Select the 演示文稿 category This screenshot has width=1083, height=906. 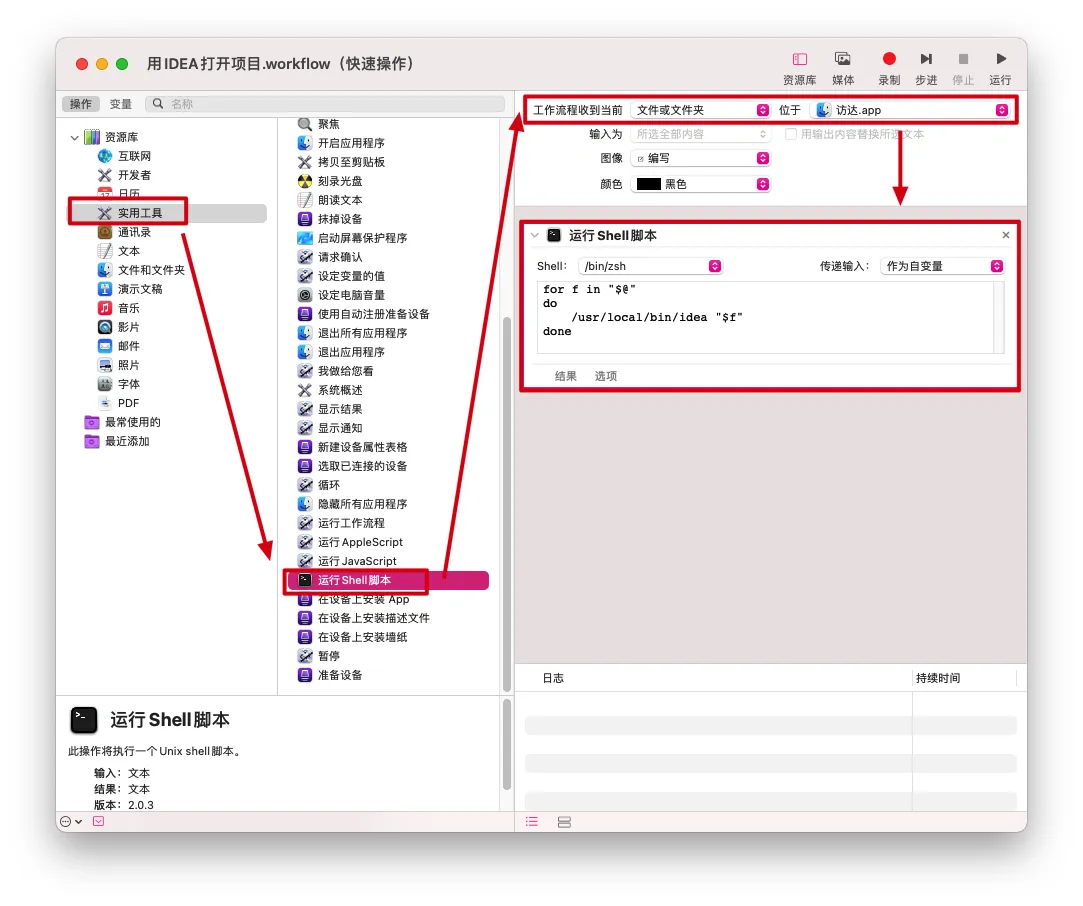pyautogui.click(x=140, y=289)
